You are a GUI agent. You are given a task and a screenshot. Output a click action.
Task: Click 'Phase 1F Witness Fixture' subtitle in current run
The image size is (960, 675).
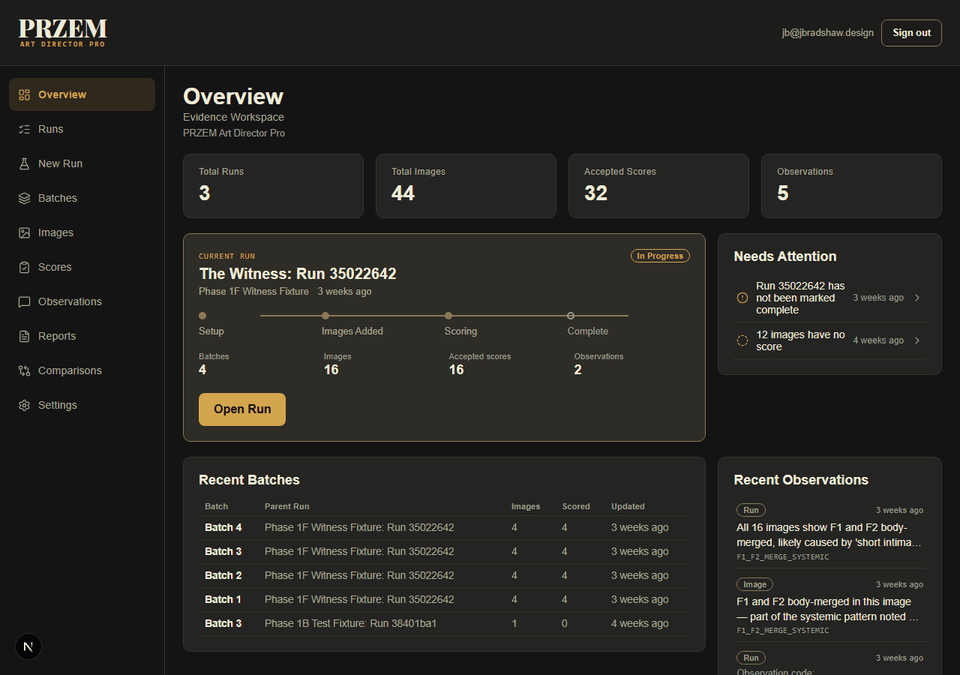tap(253, 292)
